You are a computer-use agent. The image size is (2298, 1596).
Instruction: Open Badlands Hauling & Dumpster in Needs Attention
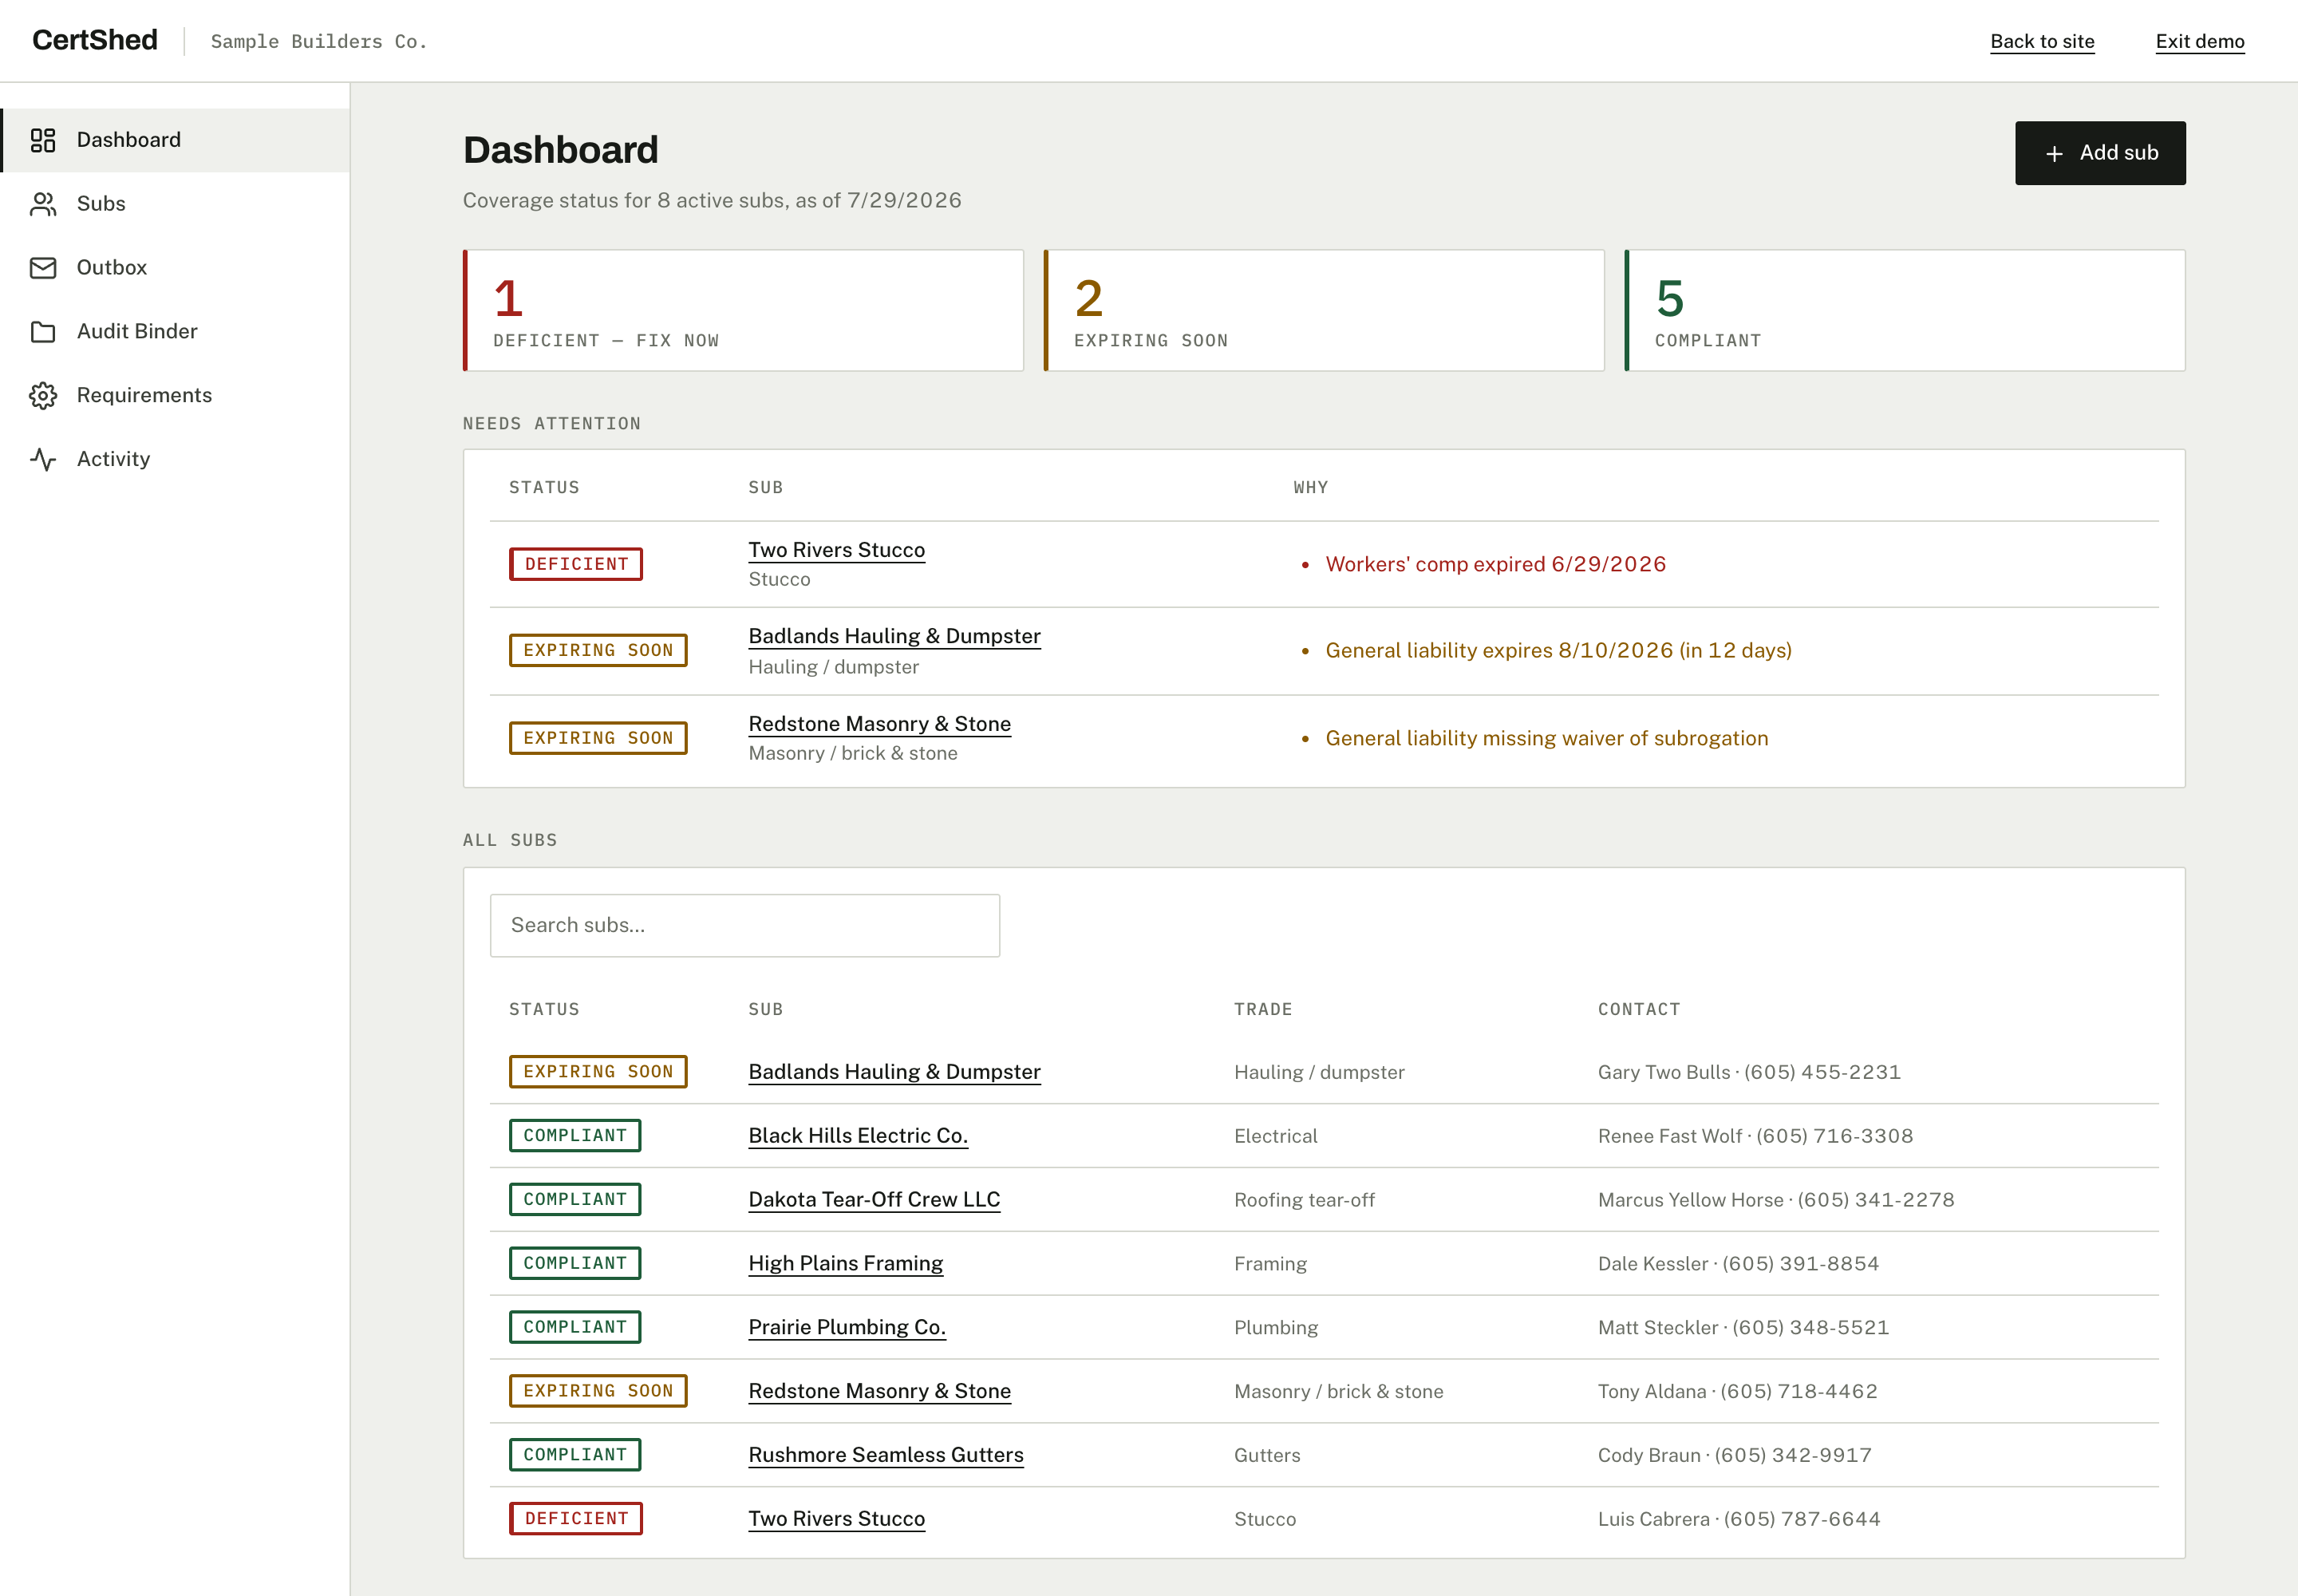point(894,636)
